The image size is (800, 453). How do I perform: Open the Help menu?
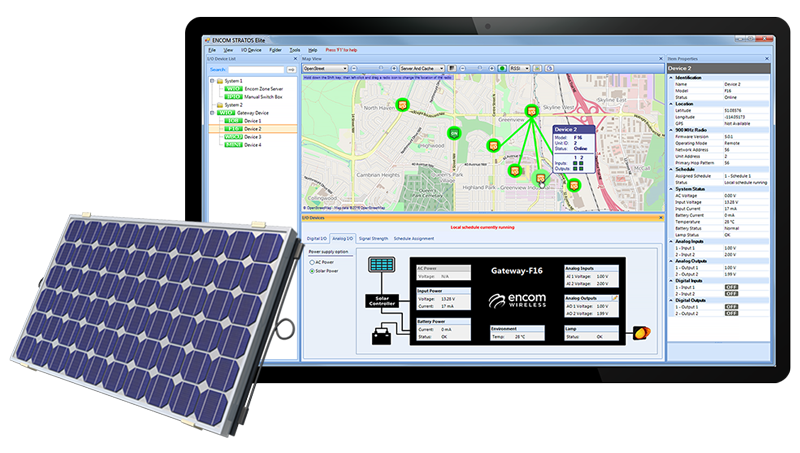(x=313, y=50)
